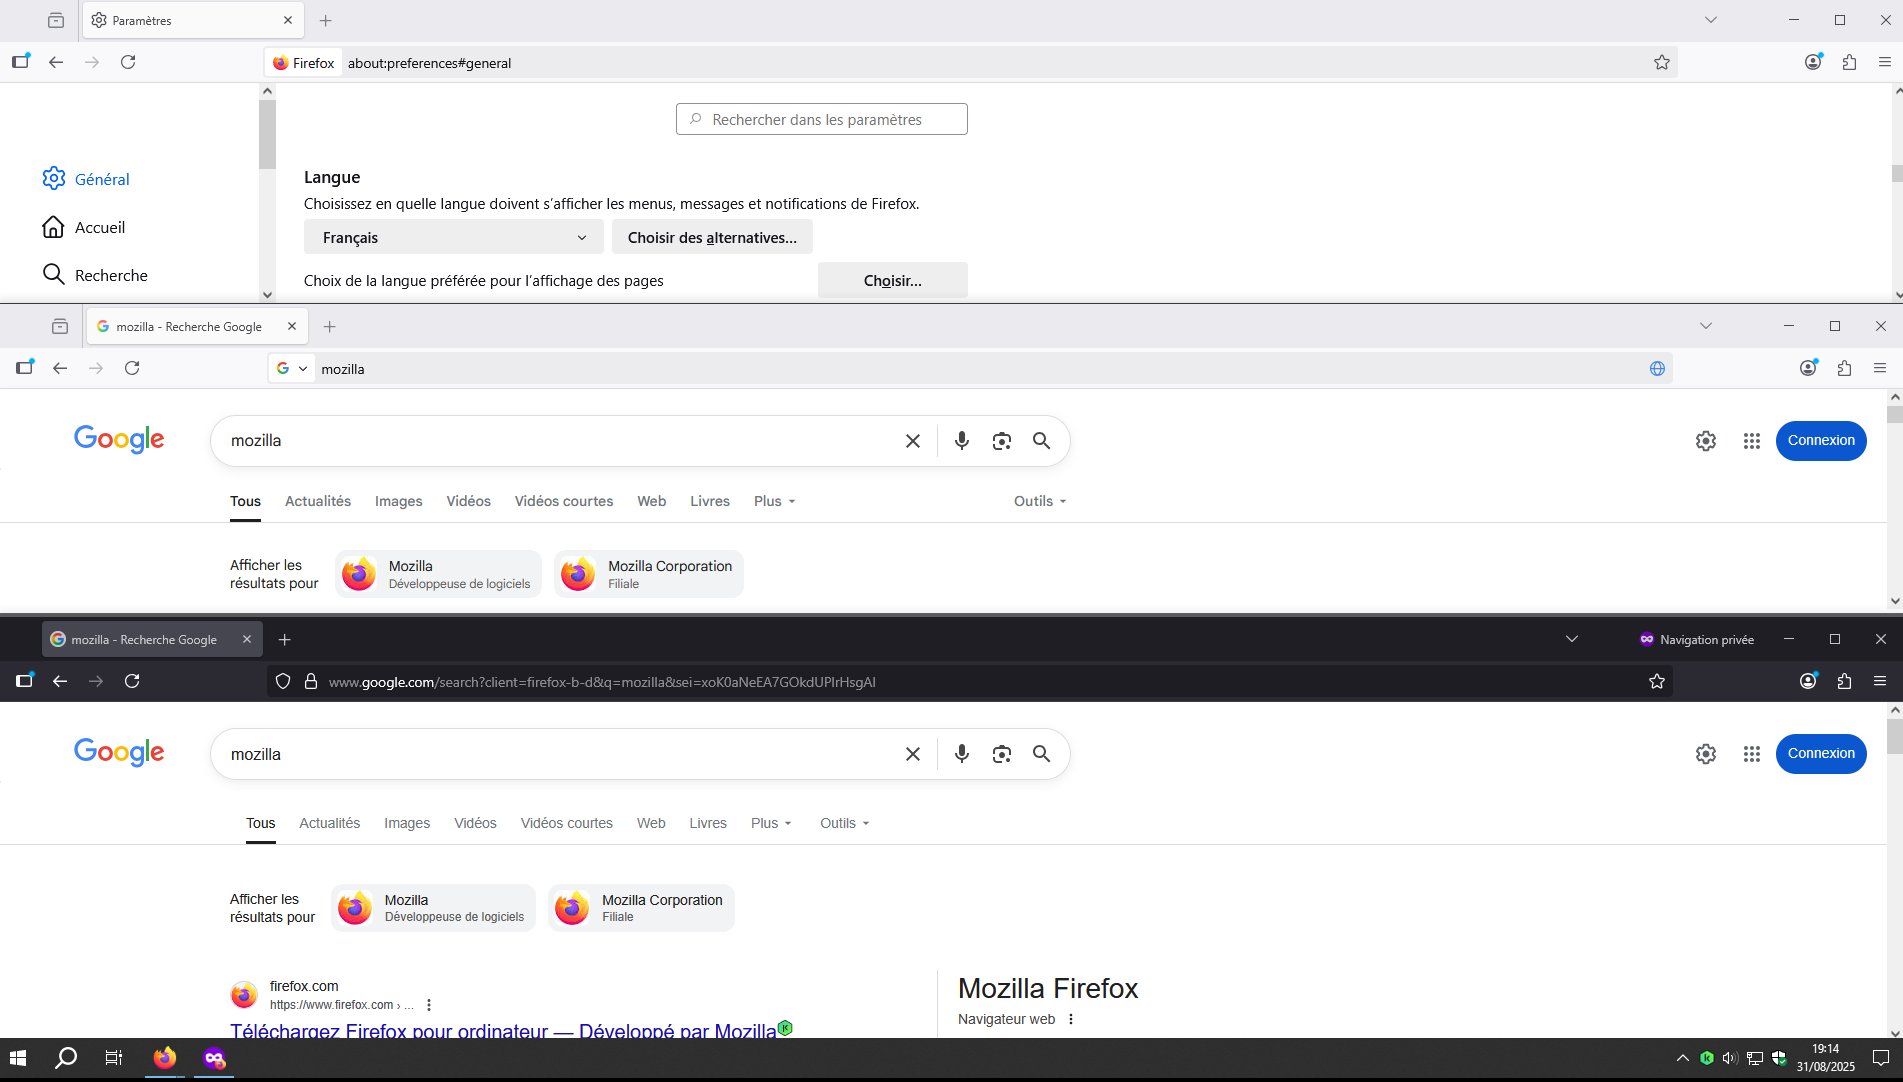Open the three-dot menu beside the firefox.com result
Image resolution: width=1903 pixels, height=1082 pixels.
tap(429, 1005)
